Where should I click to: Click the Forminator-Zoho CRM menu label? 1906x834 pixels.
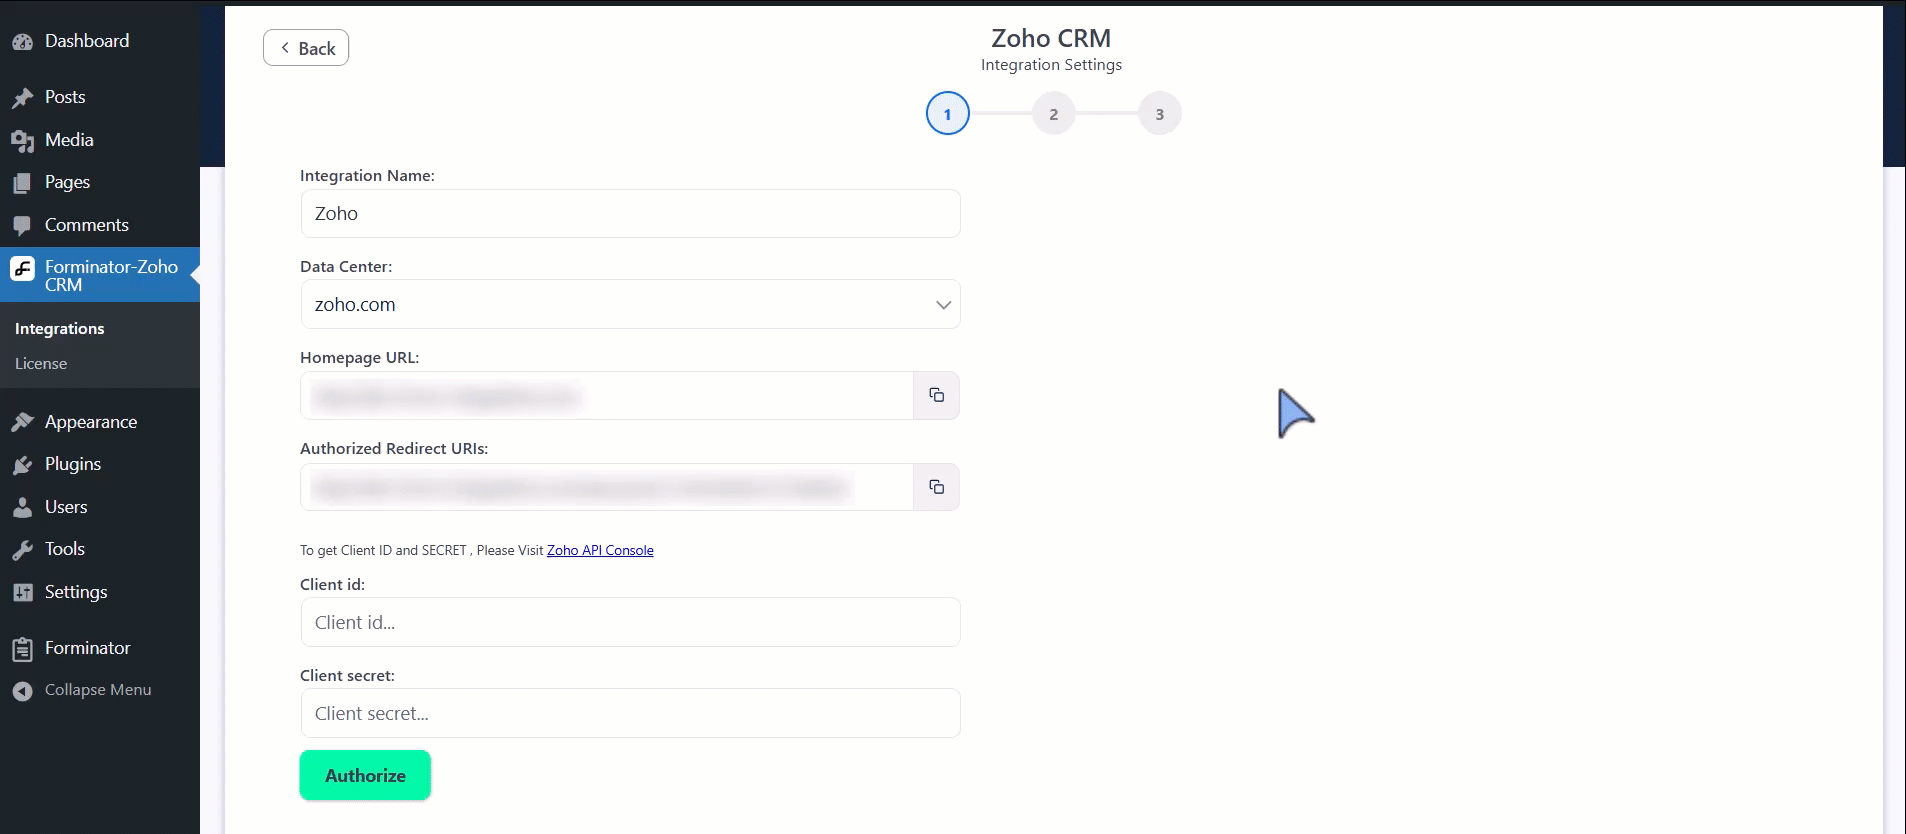111,275
